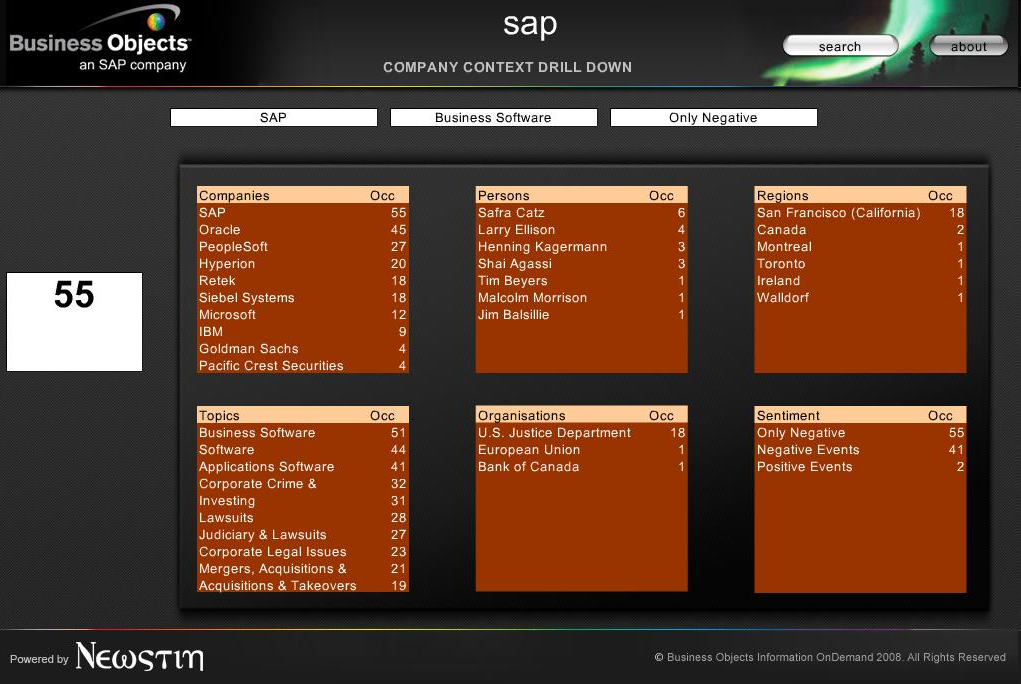Select SAP in the Companies list
Viewport: 1021px width, 684px height.
click(x=303, y=212)
